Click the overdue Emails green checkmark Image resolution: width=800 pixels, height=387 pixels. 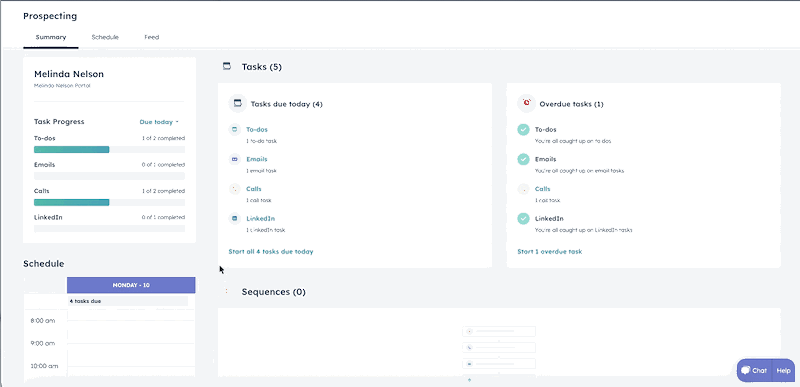click(523, 160)
